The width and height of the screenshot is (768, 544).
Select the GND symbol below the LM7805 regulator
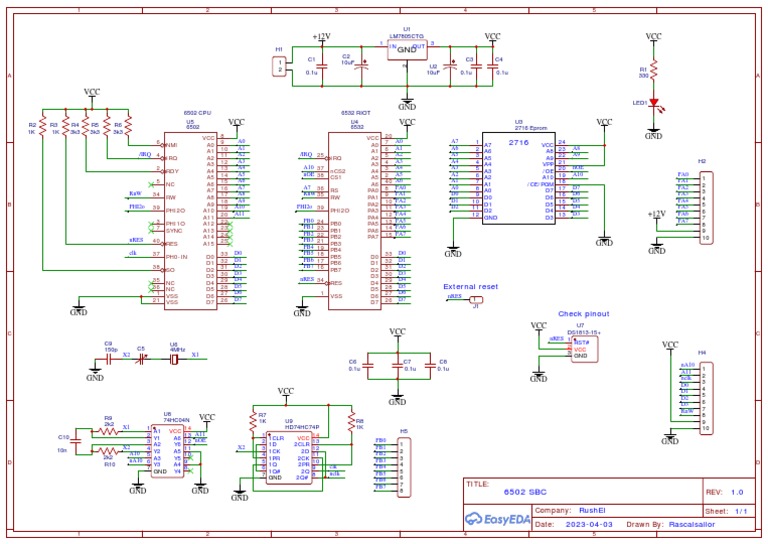(x=407, y=104)
